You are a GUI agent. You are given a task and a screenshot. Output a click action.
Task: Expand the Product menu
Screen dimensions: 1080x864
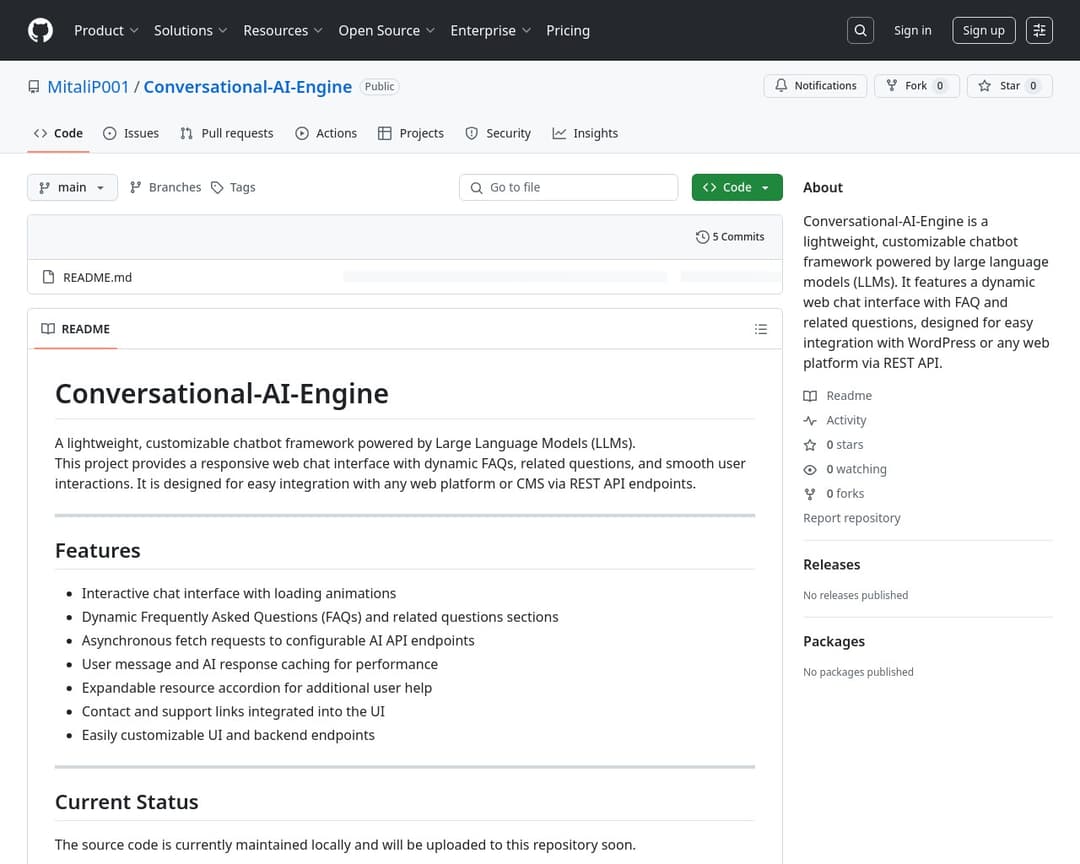pyautogui.click(x=106, y=30)
